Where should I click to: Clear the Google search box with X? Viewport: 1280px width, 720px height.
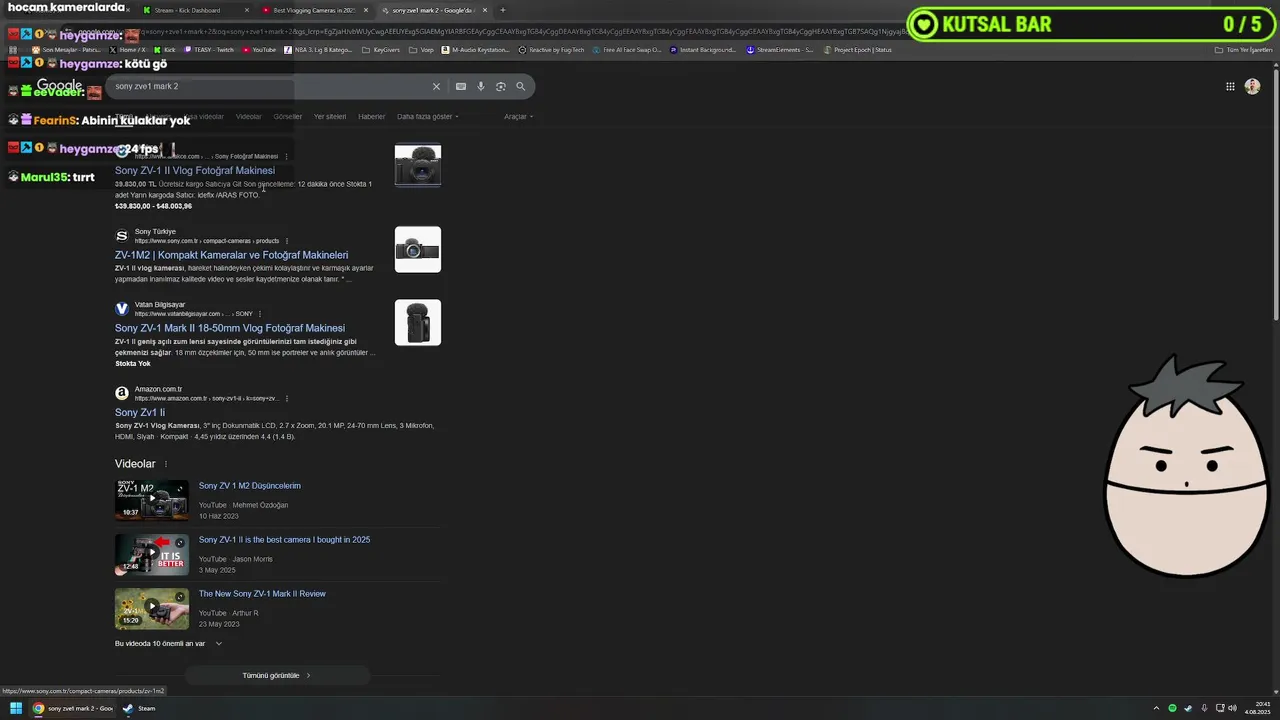click(x=436, y=86)
